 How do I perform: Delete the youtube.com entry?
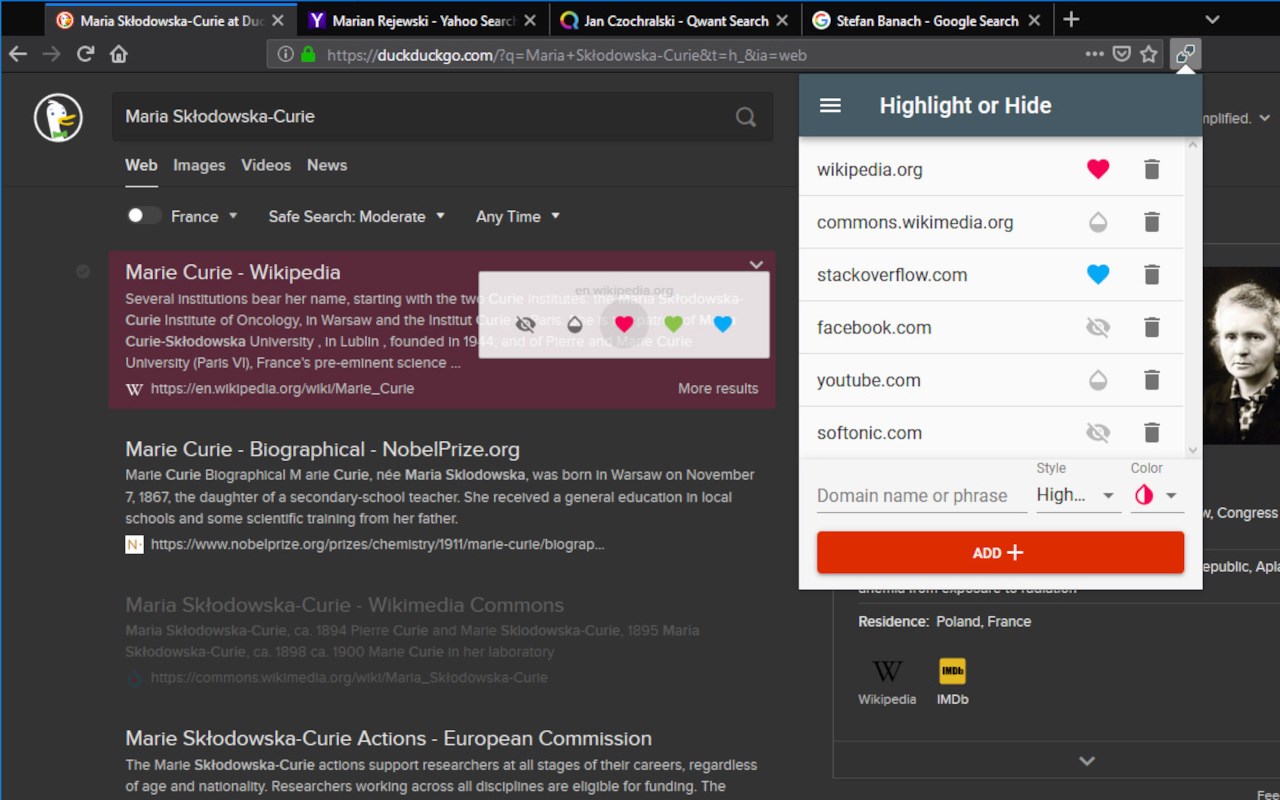1152,380
